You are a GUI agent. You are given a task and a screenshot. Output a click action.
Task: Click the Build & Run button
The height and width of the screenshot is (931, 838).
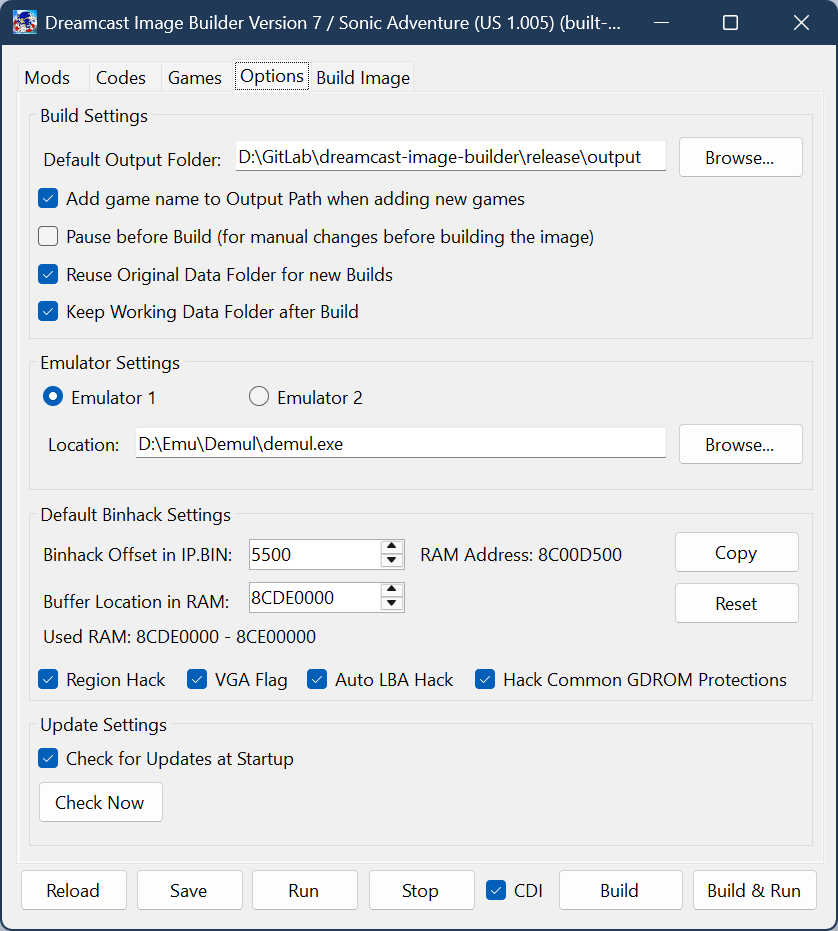pyautogui.click(x=754, y=890)
